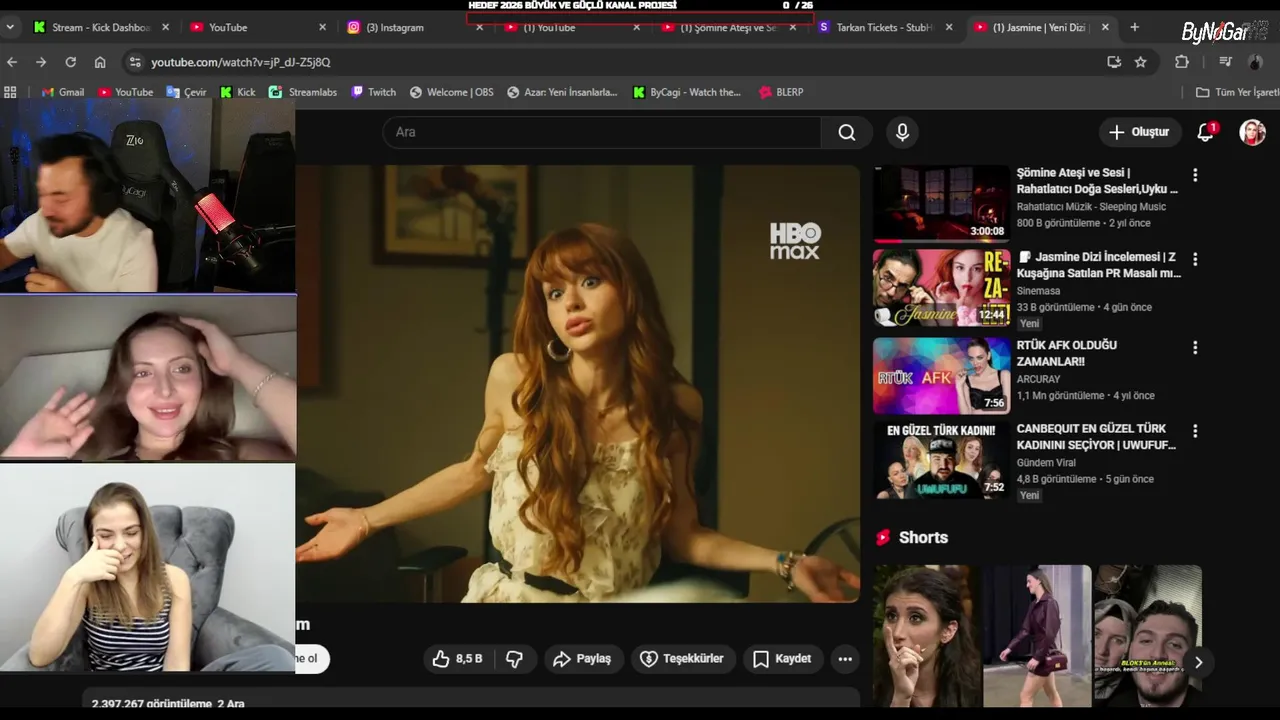The width and height of the screenshot is (1280, 720).
Task: Expand the tab search dropdown arrow
Action: click(x=10, y=27)
